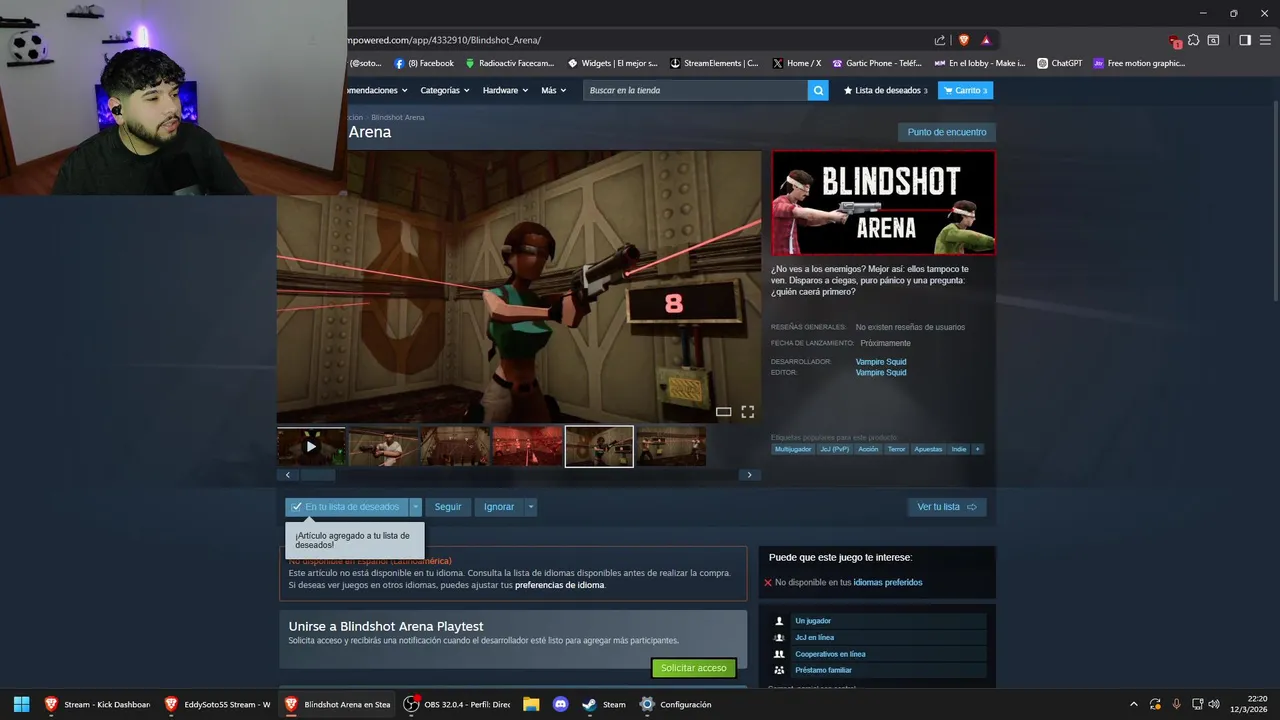Play the trailer video thumbnail
Screen dimensions: 1280x720
coord(311,446)
